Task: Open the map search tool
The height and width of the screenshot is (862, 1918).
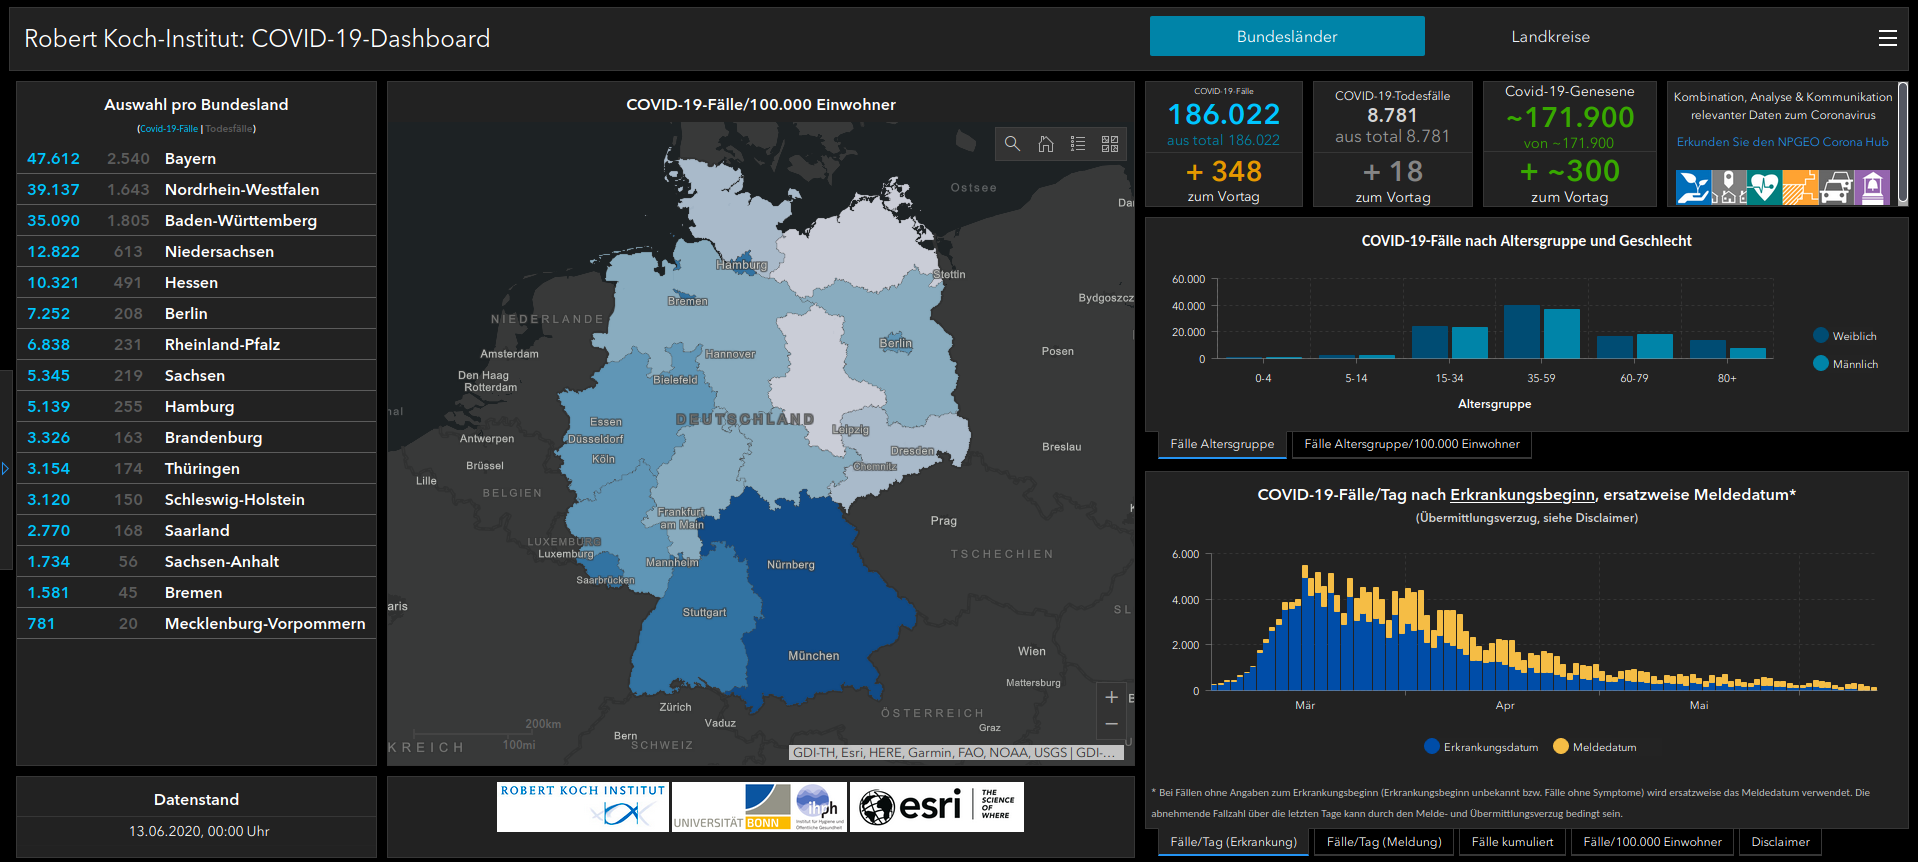Action: [1012, 144]
